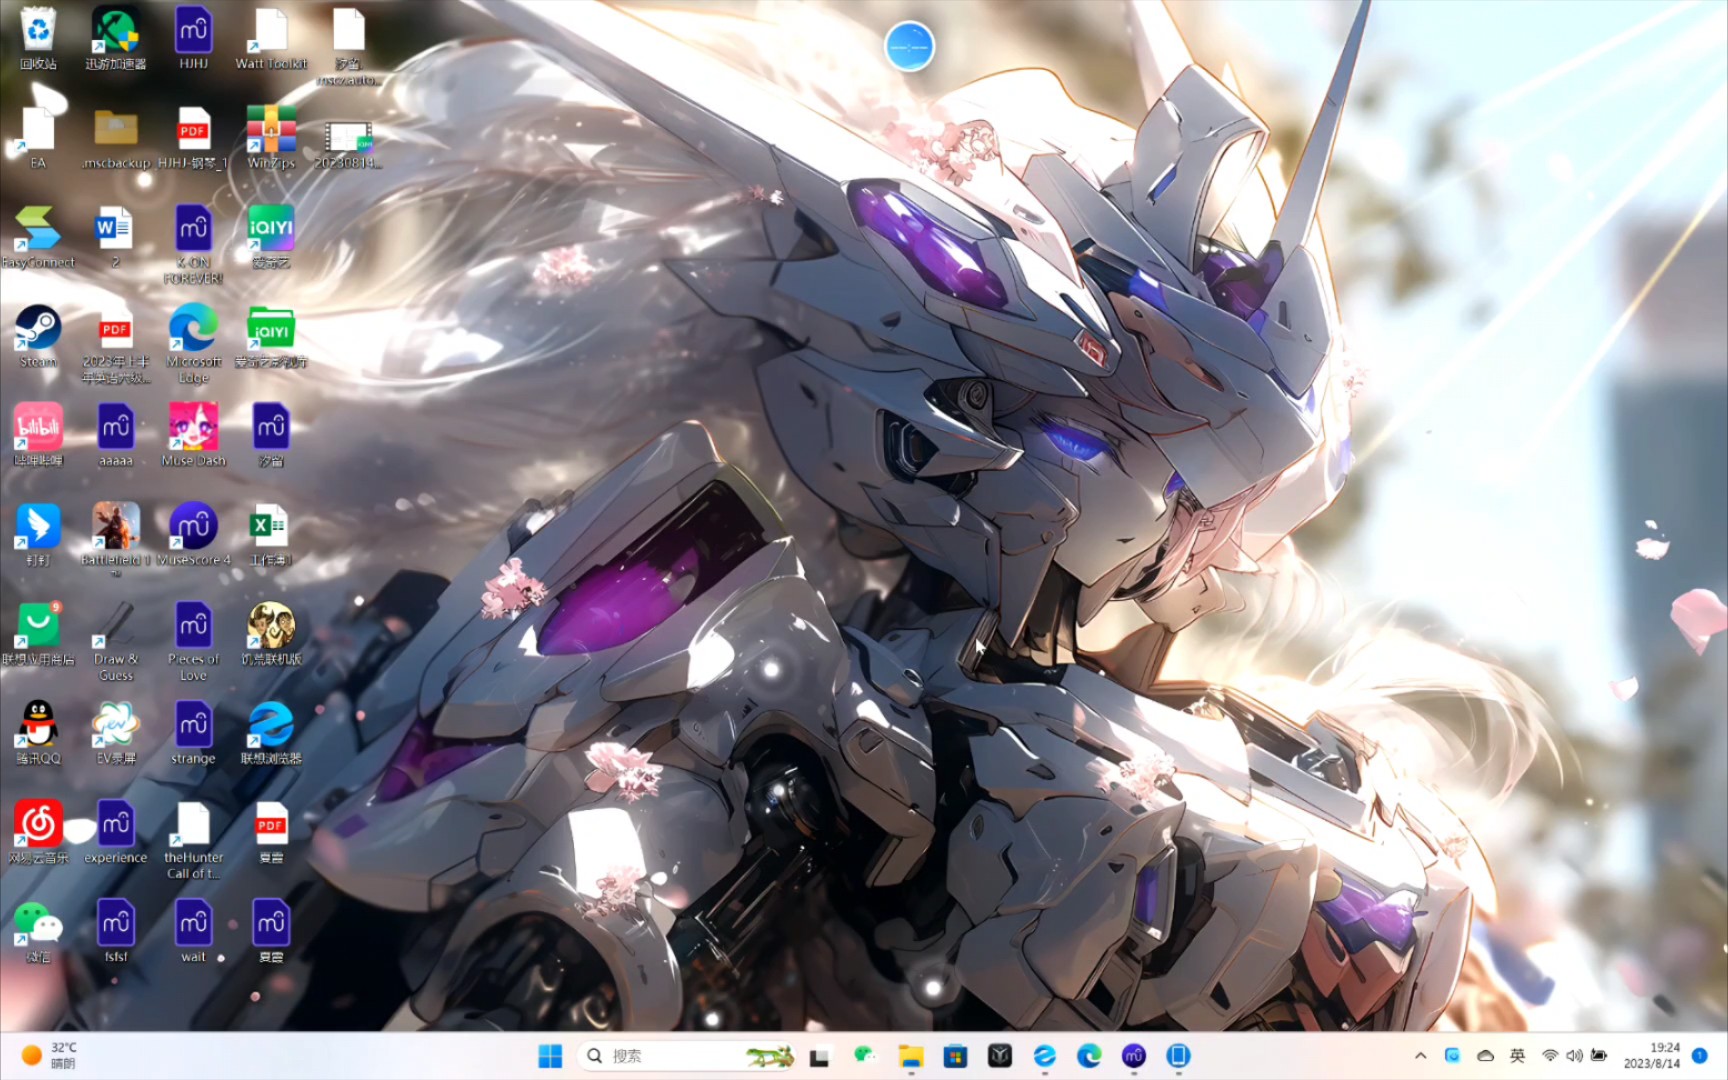
Task: Click the blue floating circle widget
Action: pyautogui.click(x=909, y=47)
